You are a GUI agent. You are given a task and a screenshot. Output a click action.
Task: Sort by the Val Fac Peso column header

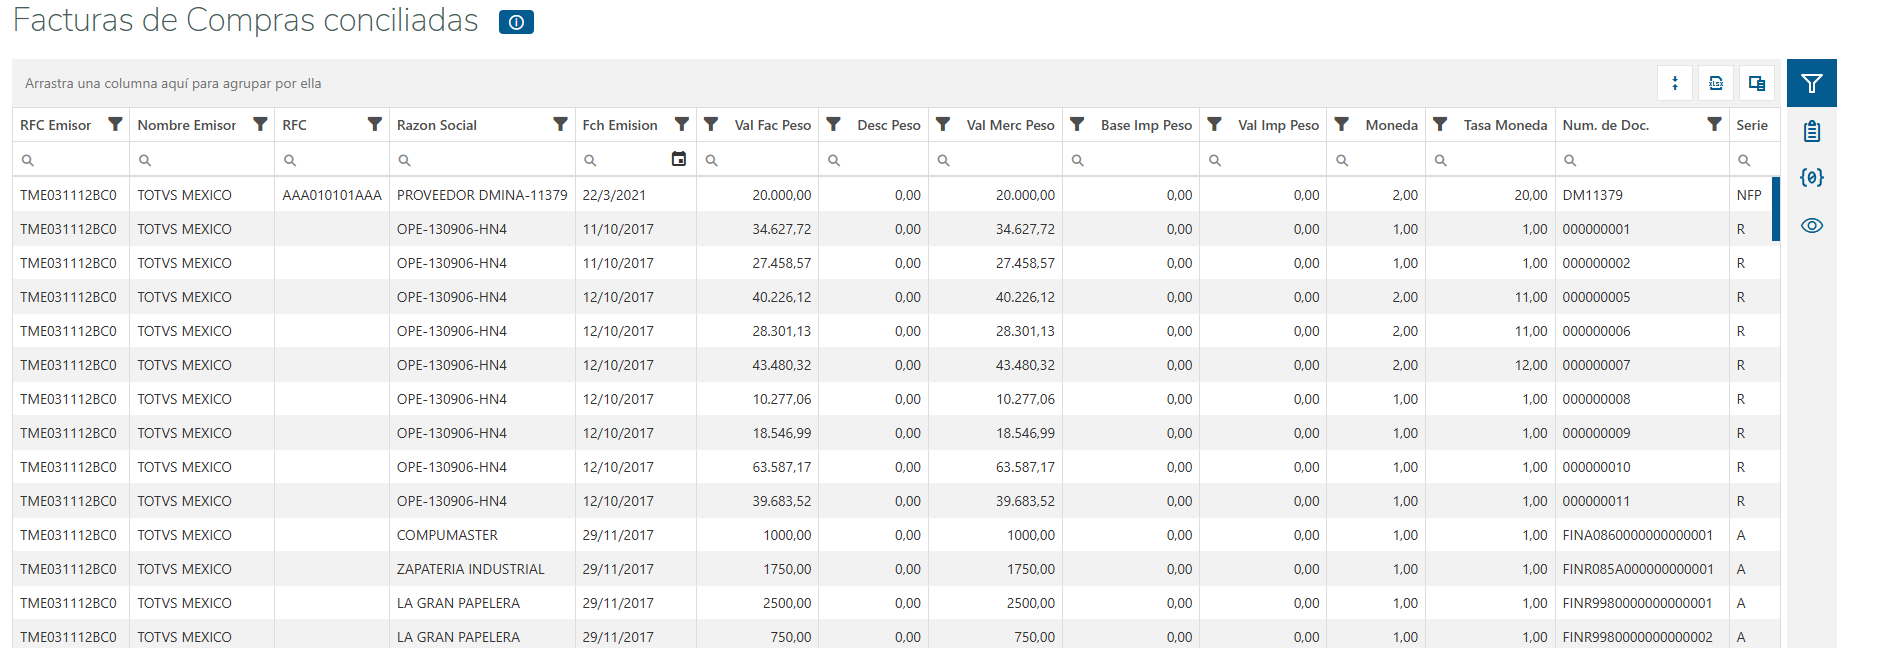click(772, 125)
